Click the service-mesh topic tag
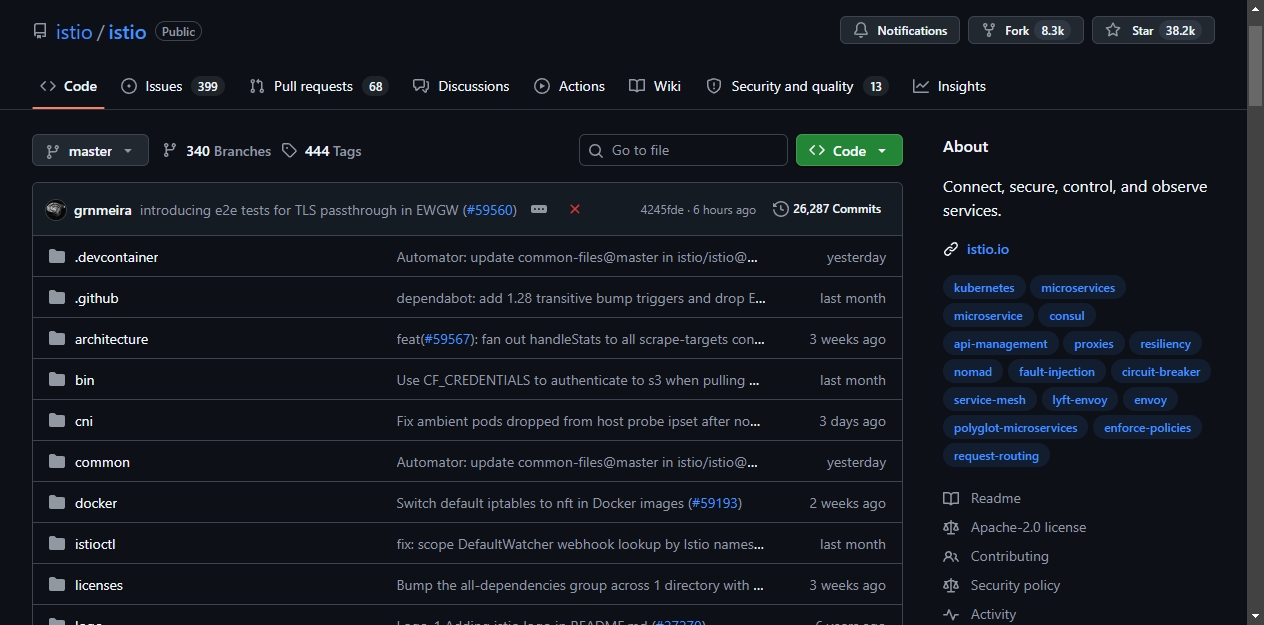Image resolution: width=1264 pixels, height=625 pixels. click(990, 400)
